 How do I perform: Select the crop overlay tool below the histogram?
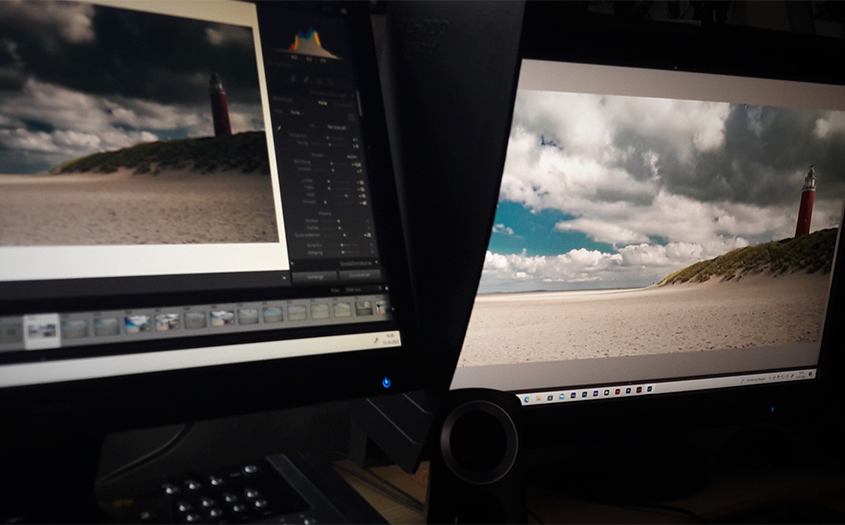tap(294, 79)
